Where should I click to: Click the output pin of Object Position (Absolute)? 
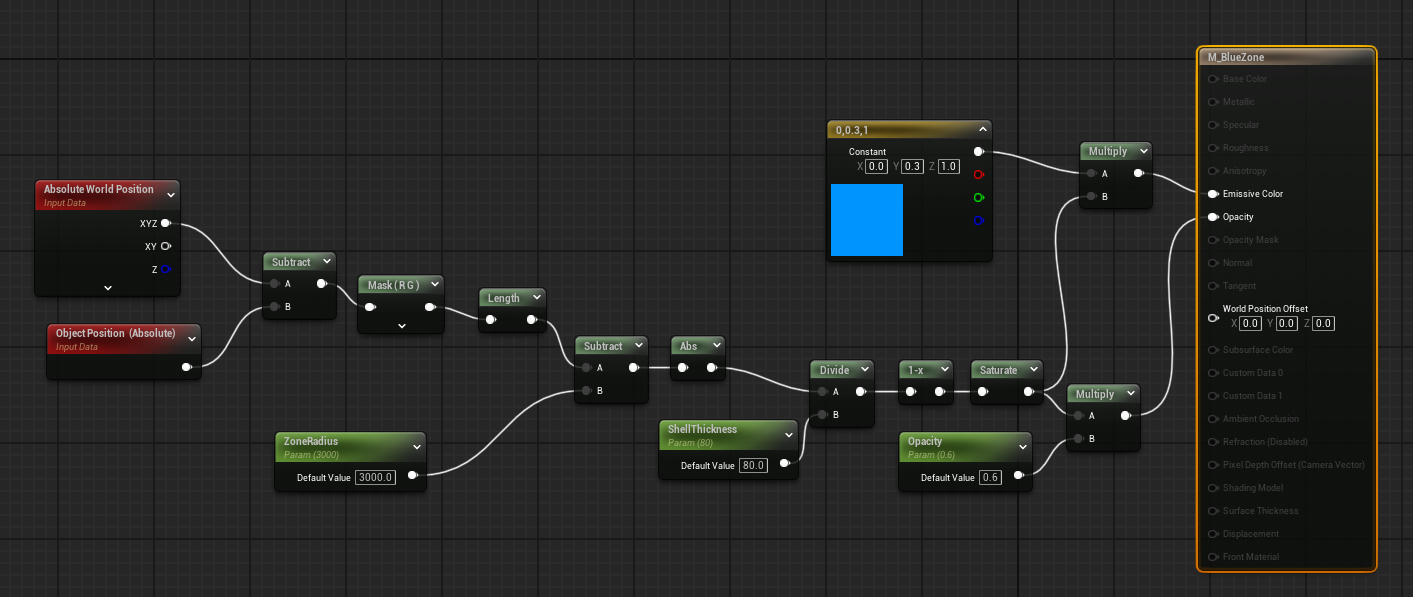pos(186,367)
